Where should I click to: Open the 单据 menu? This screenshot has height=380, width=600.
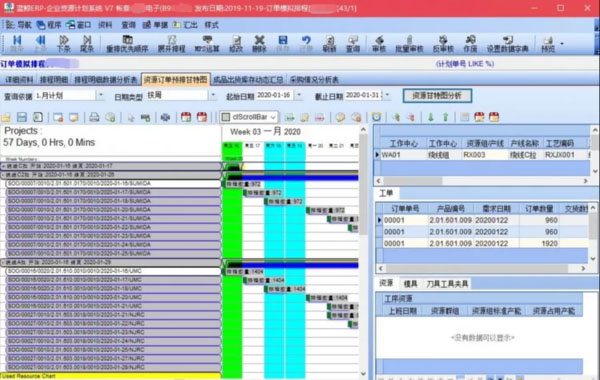(x=155, y=25)
